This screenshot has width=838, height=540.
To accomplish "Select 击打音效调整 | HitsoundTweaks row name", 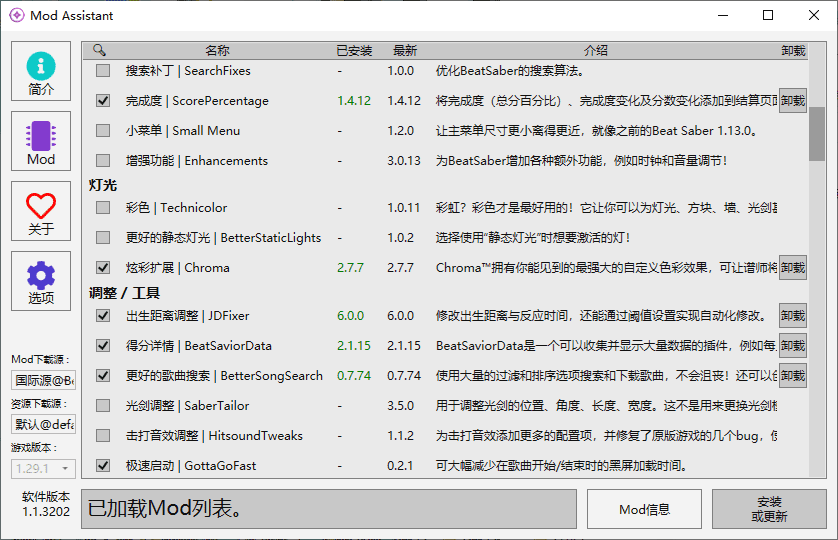I will 214,435.
